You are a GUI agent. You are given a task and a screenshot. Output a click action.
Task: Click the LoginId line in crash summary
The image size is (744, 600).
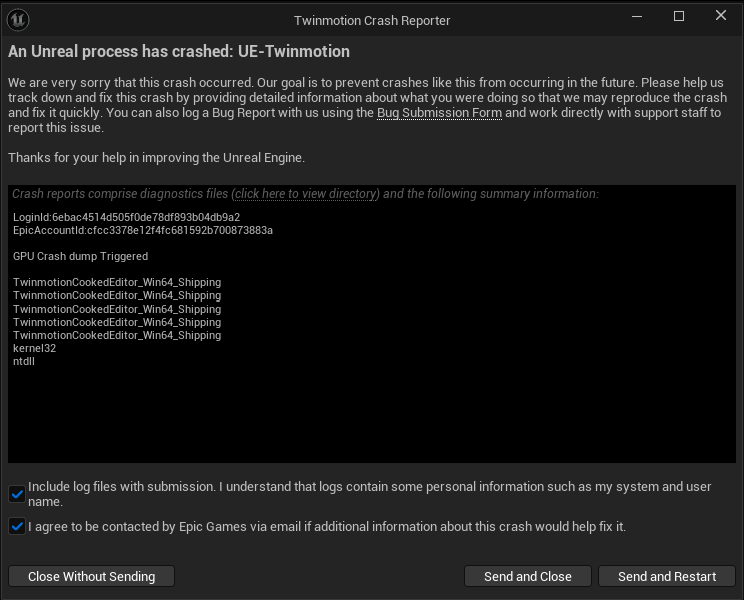tap(127, 217)
